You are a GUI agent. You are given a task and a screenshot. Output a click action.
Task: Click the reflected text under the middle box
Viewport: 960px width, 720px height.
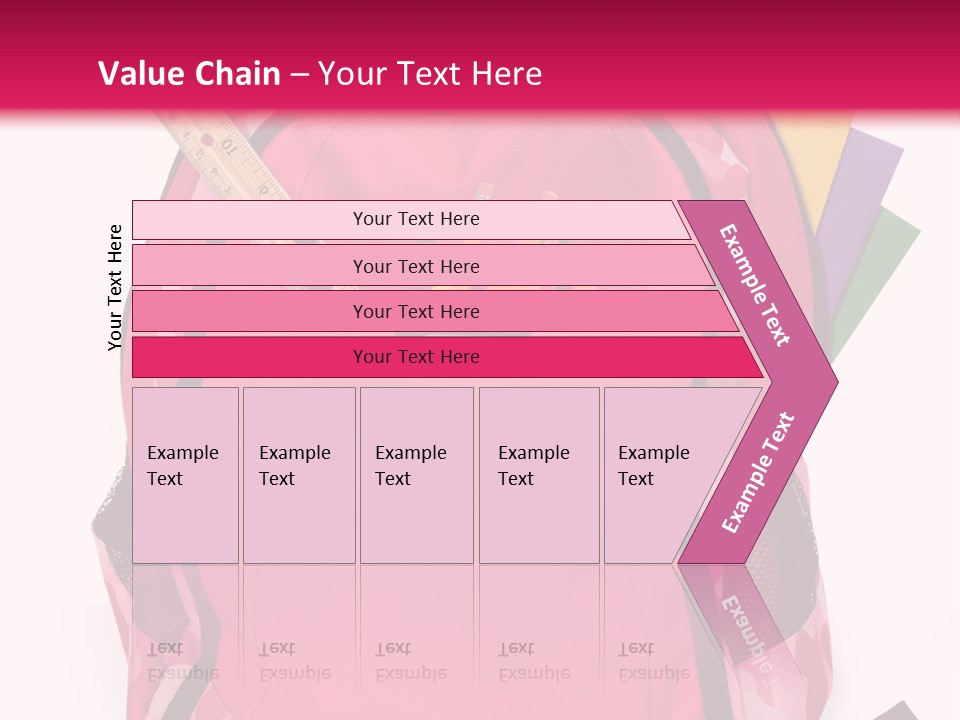pos(410,660)
